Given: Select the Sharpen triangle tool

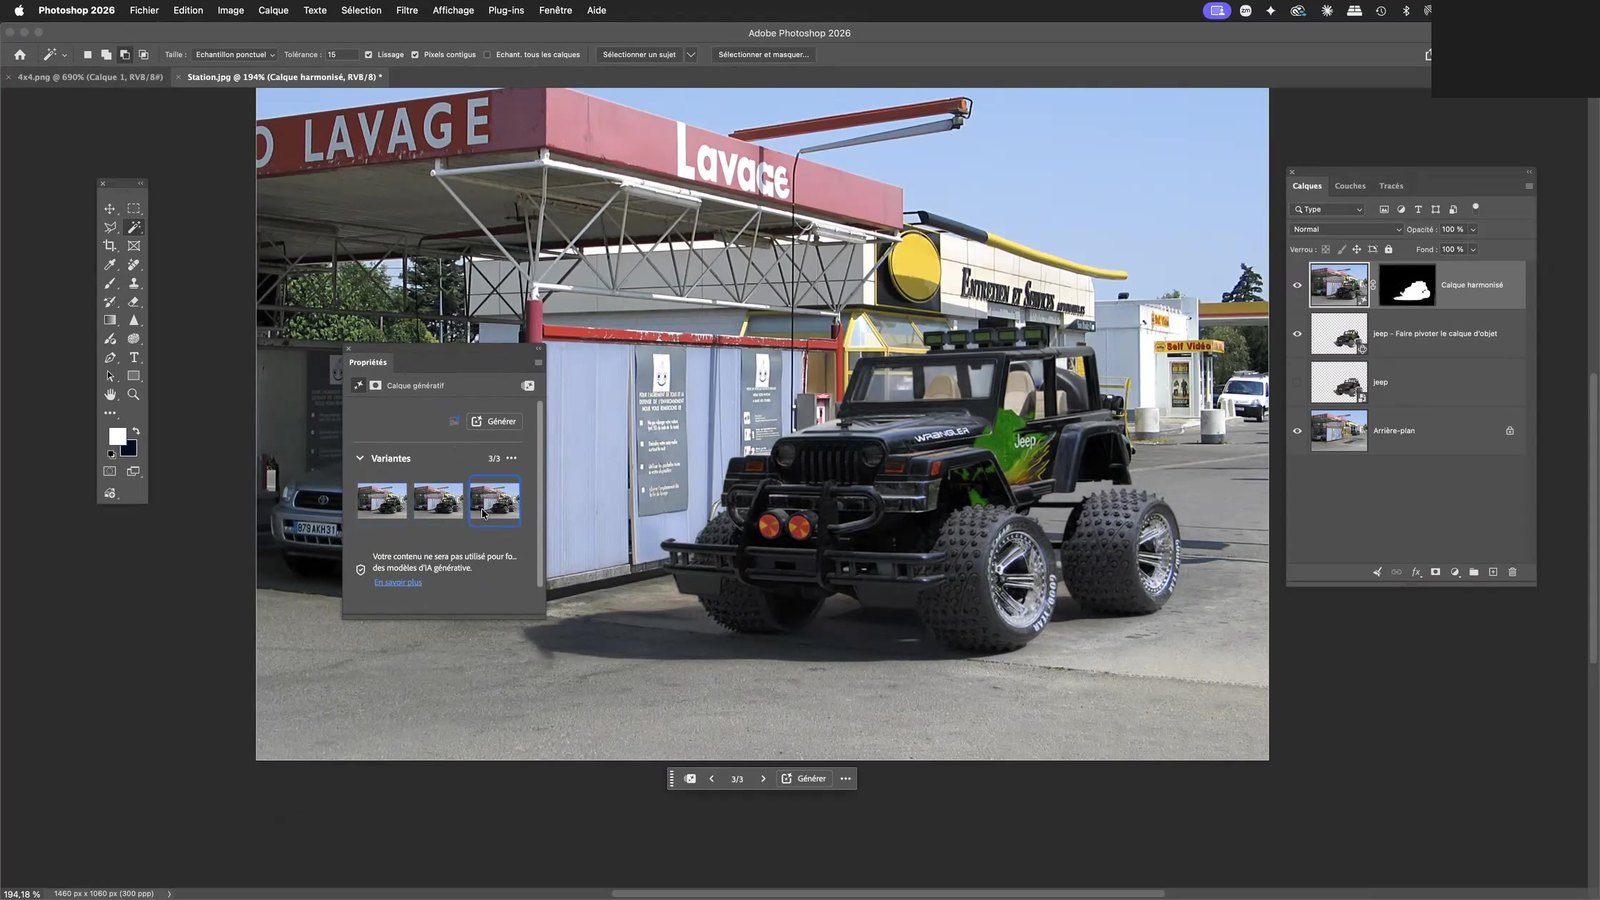Looking at the screenshot, I should click(x=134, y=320).
